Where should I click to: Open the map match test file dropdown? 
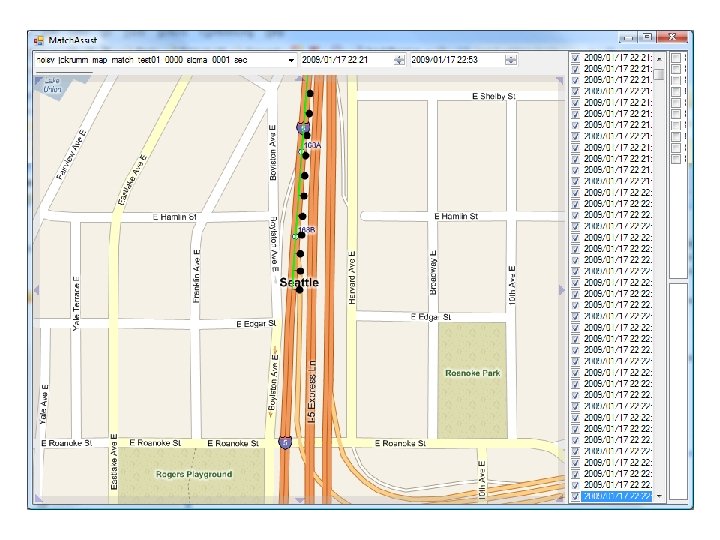tap(291, 60)
